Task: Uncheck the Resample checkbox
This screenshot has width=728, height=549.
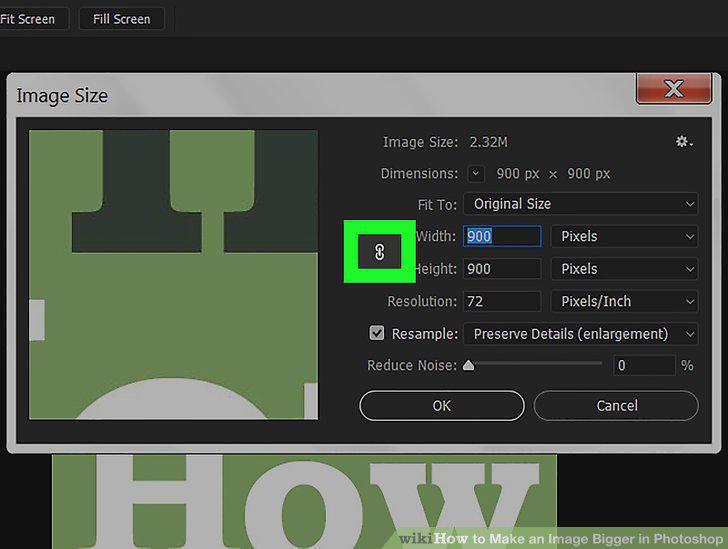Action: point(377,333)
